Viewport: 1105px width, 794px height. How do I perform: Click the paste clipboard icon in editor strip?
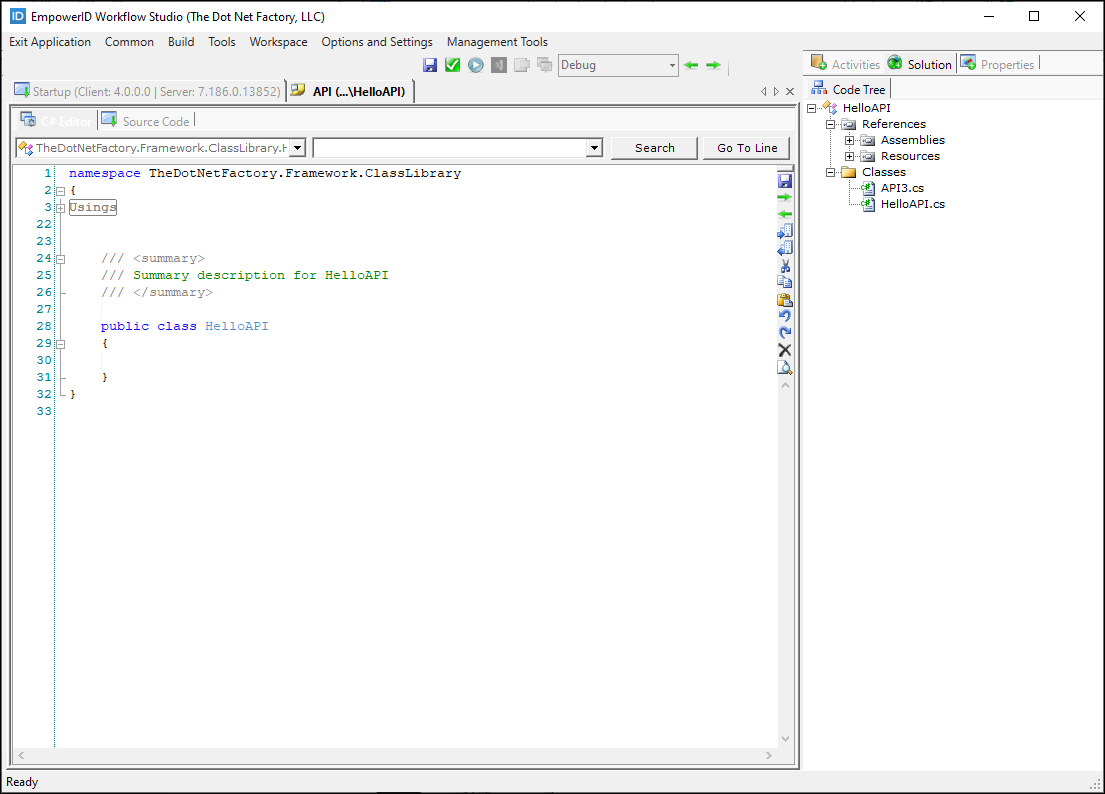(x=785, y=299)
